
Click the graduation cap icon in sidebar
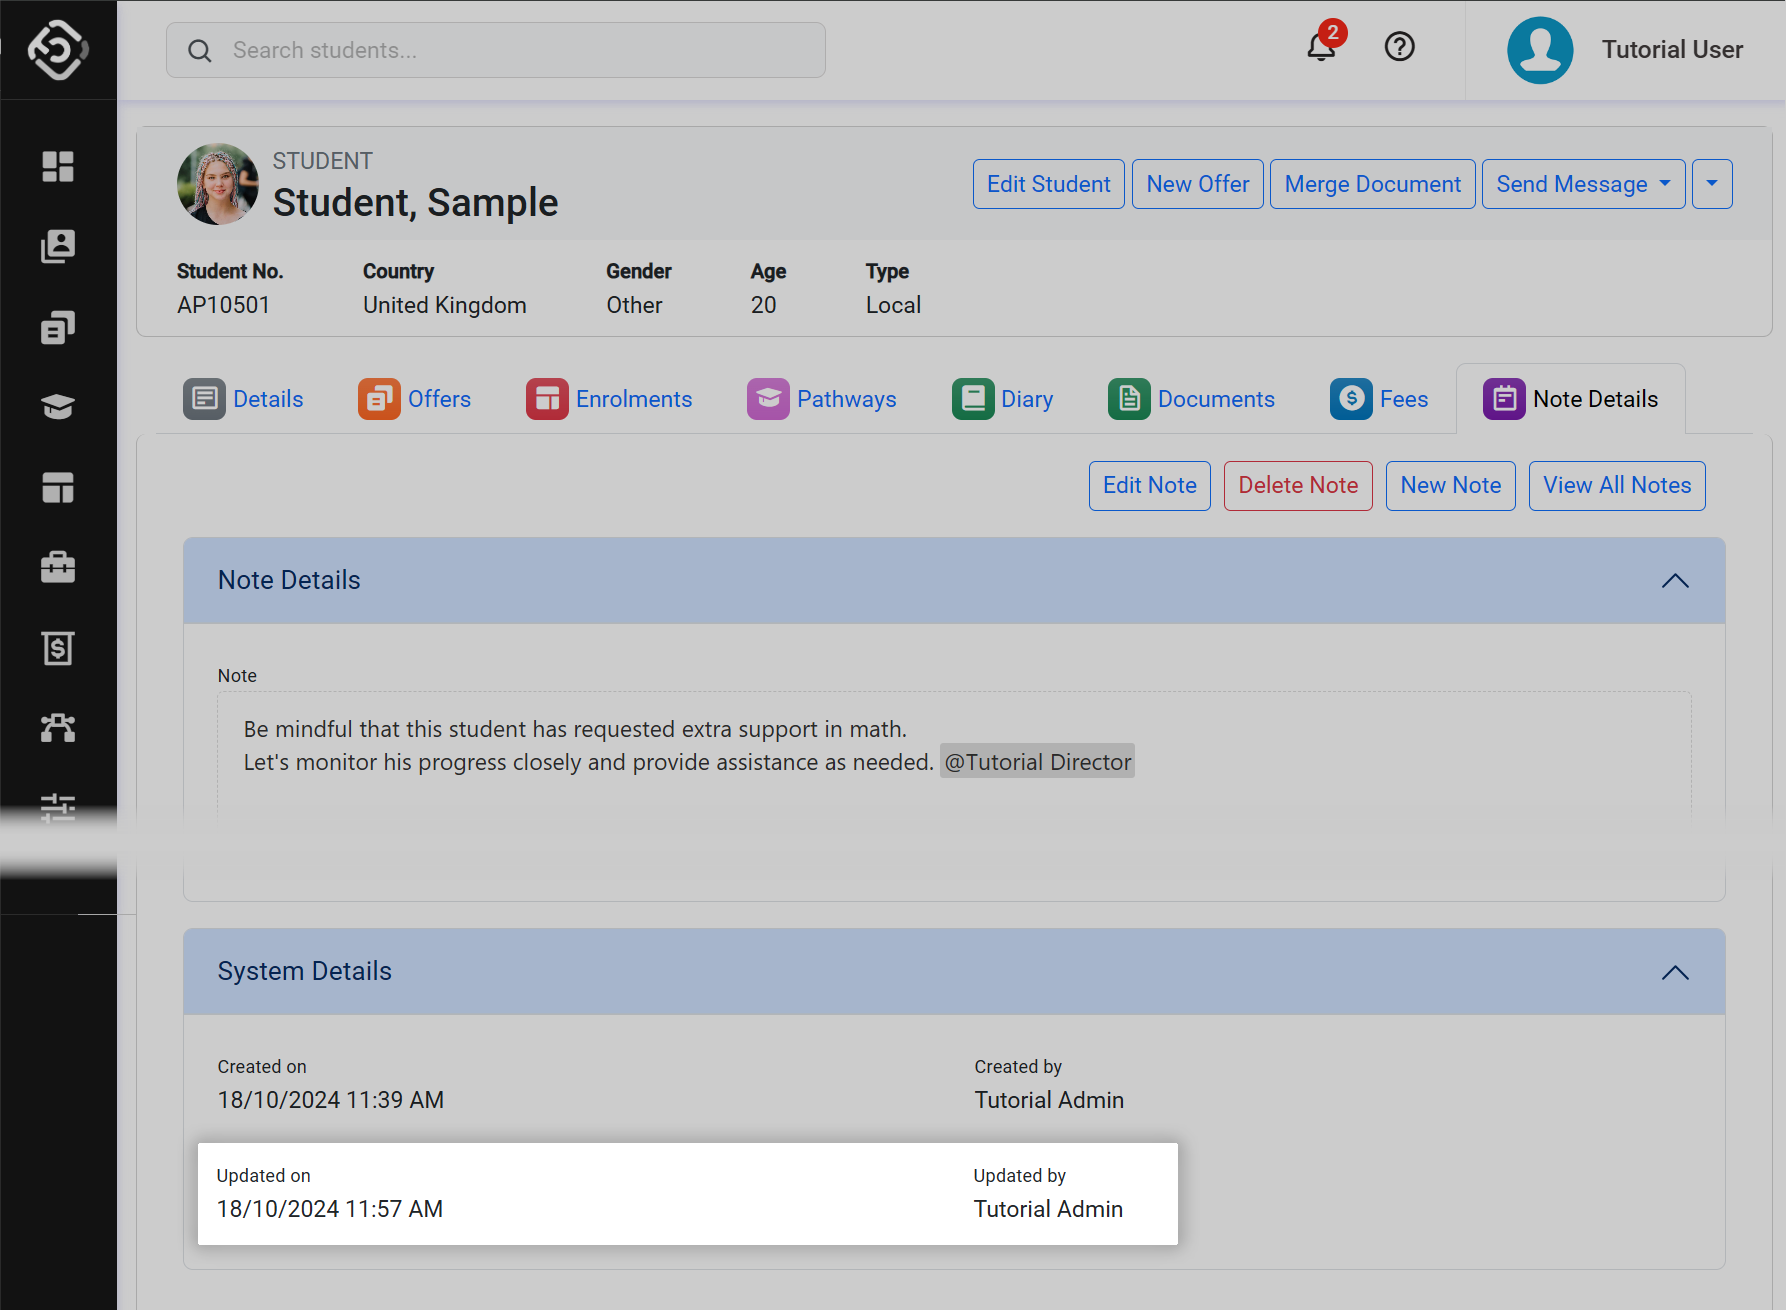click(x=58, y=407)
